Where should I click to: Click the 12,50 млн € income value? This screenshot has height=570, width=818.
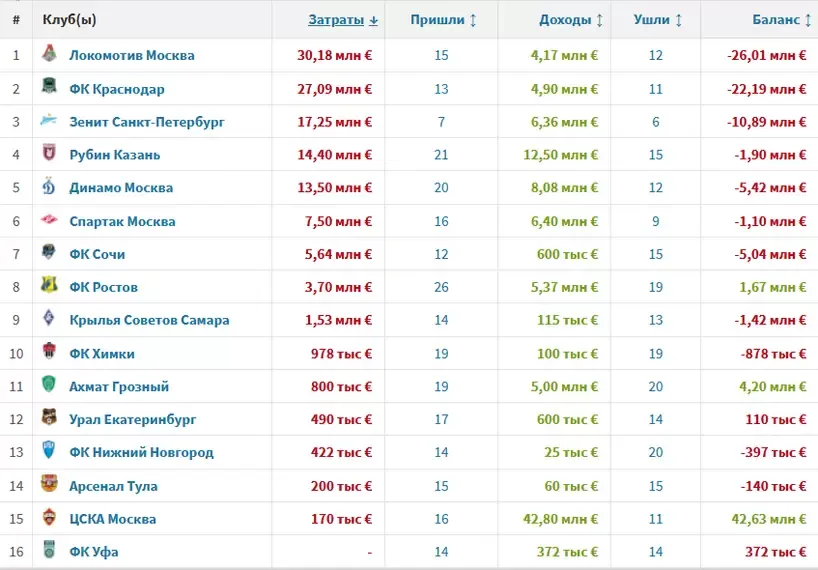561,155
